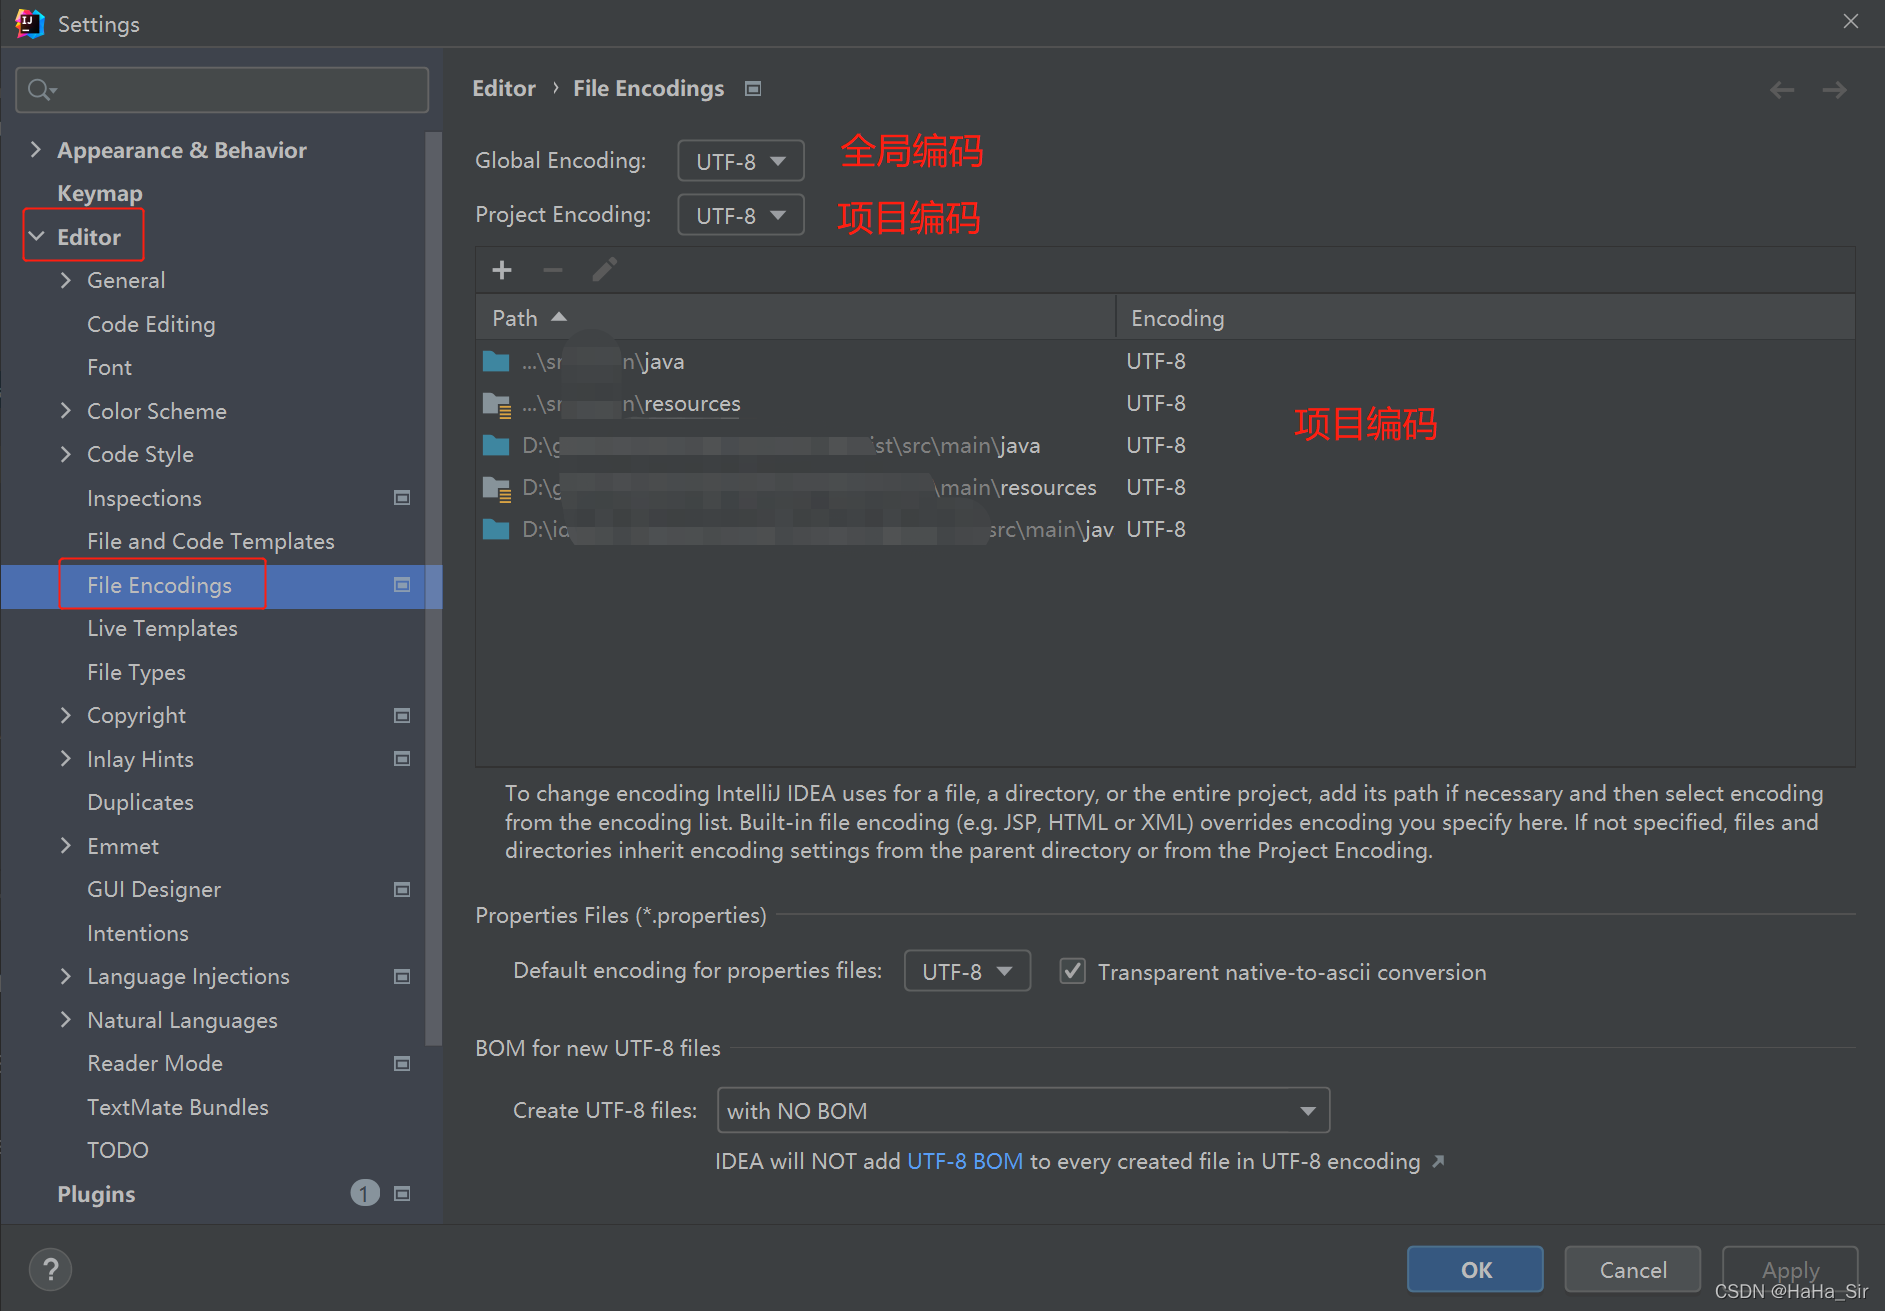Select Live Templates in the sidebar
1885x1311 pixels.
[x=162, y=628]
